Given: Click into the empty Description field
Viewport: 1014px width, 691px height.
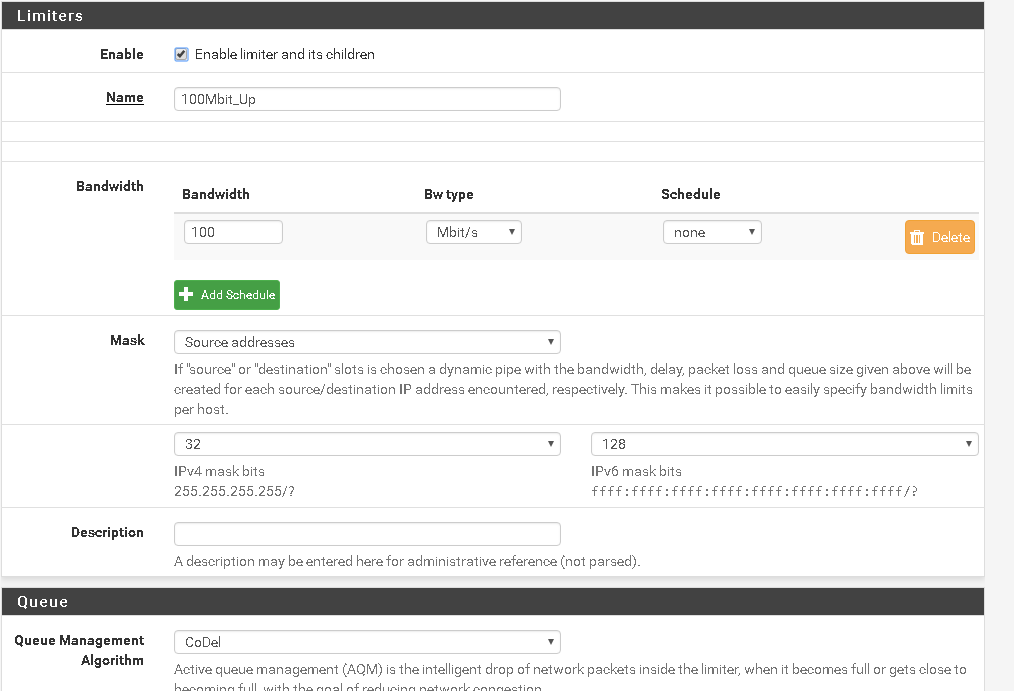Looking at the screenshot, I should [x=367, y=534].
